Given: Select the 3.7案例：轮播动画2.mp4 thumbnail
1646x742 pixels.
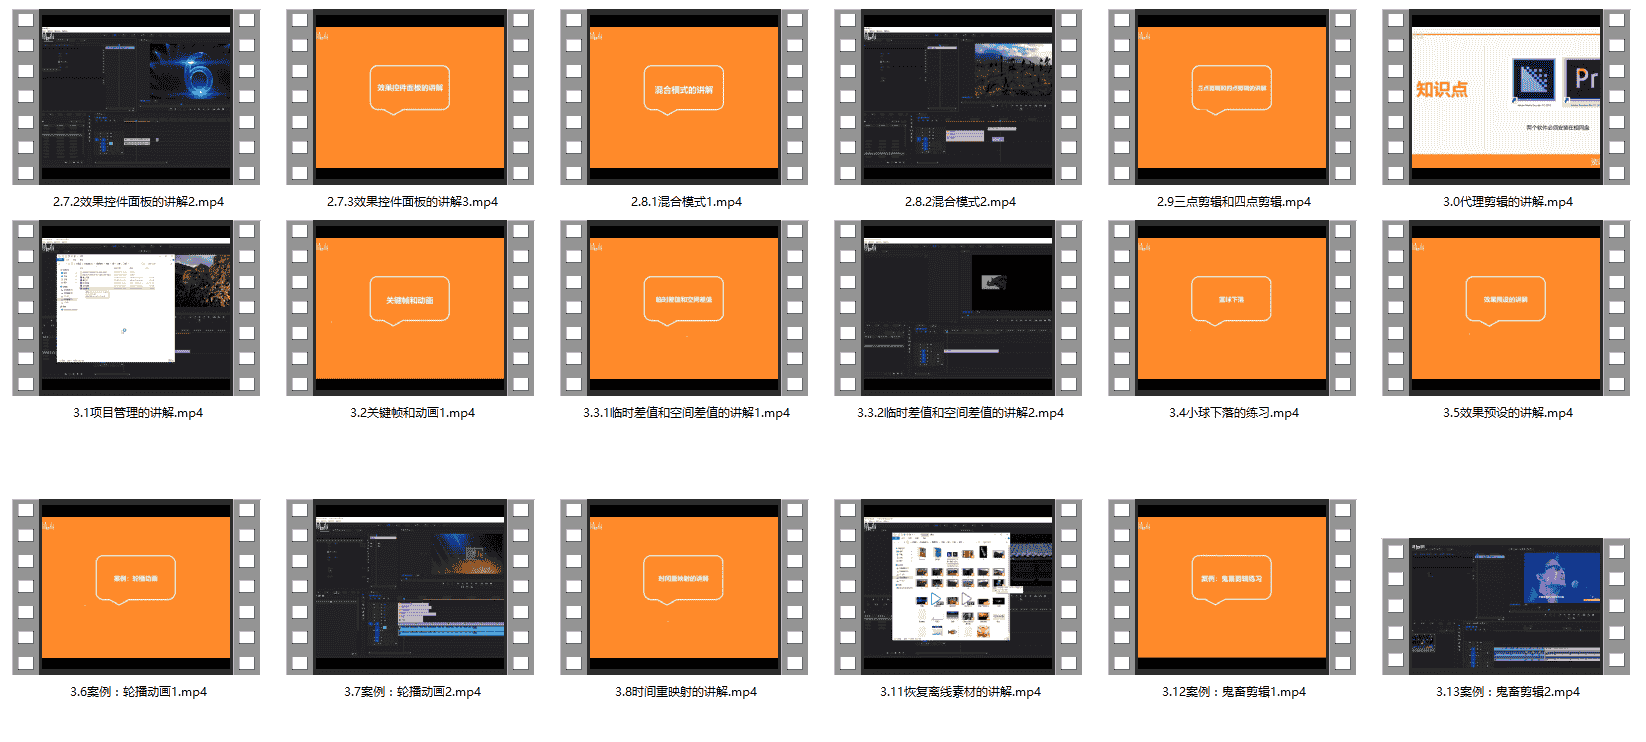Looking at the screenshot, I should point(410,587).
